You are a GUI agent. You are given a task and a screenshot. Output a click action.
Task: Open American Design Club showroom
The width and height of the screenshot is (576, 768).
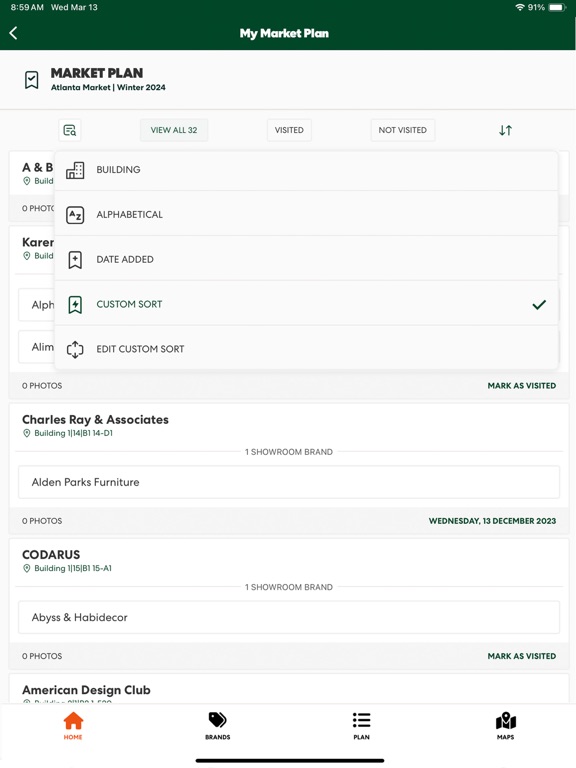[86, 690]
